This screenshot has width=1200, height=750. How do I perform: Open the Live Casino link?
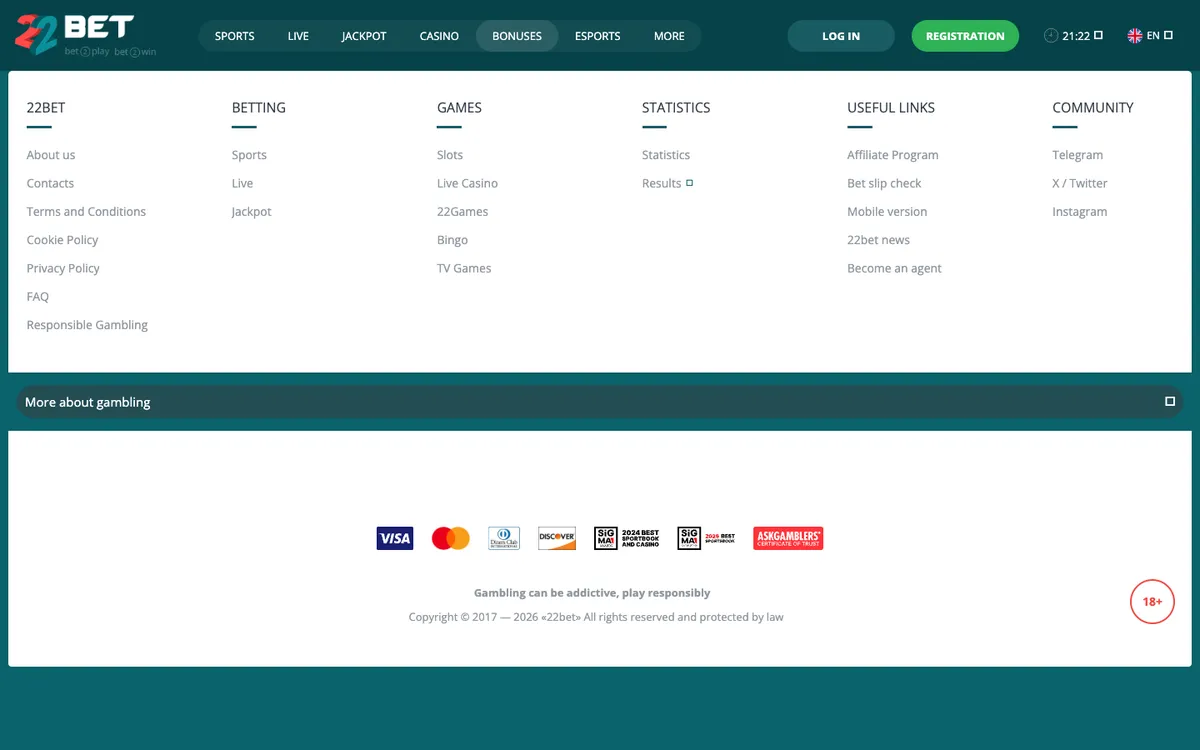click(467, 183)
